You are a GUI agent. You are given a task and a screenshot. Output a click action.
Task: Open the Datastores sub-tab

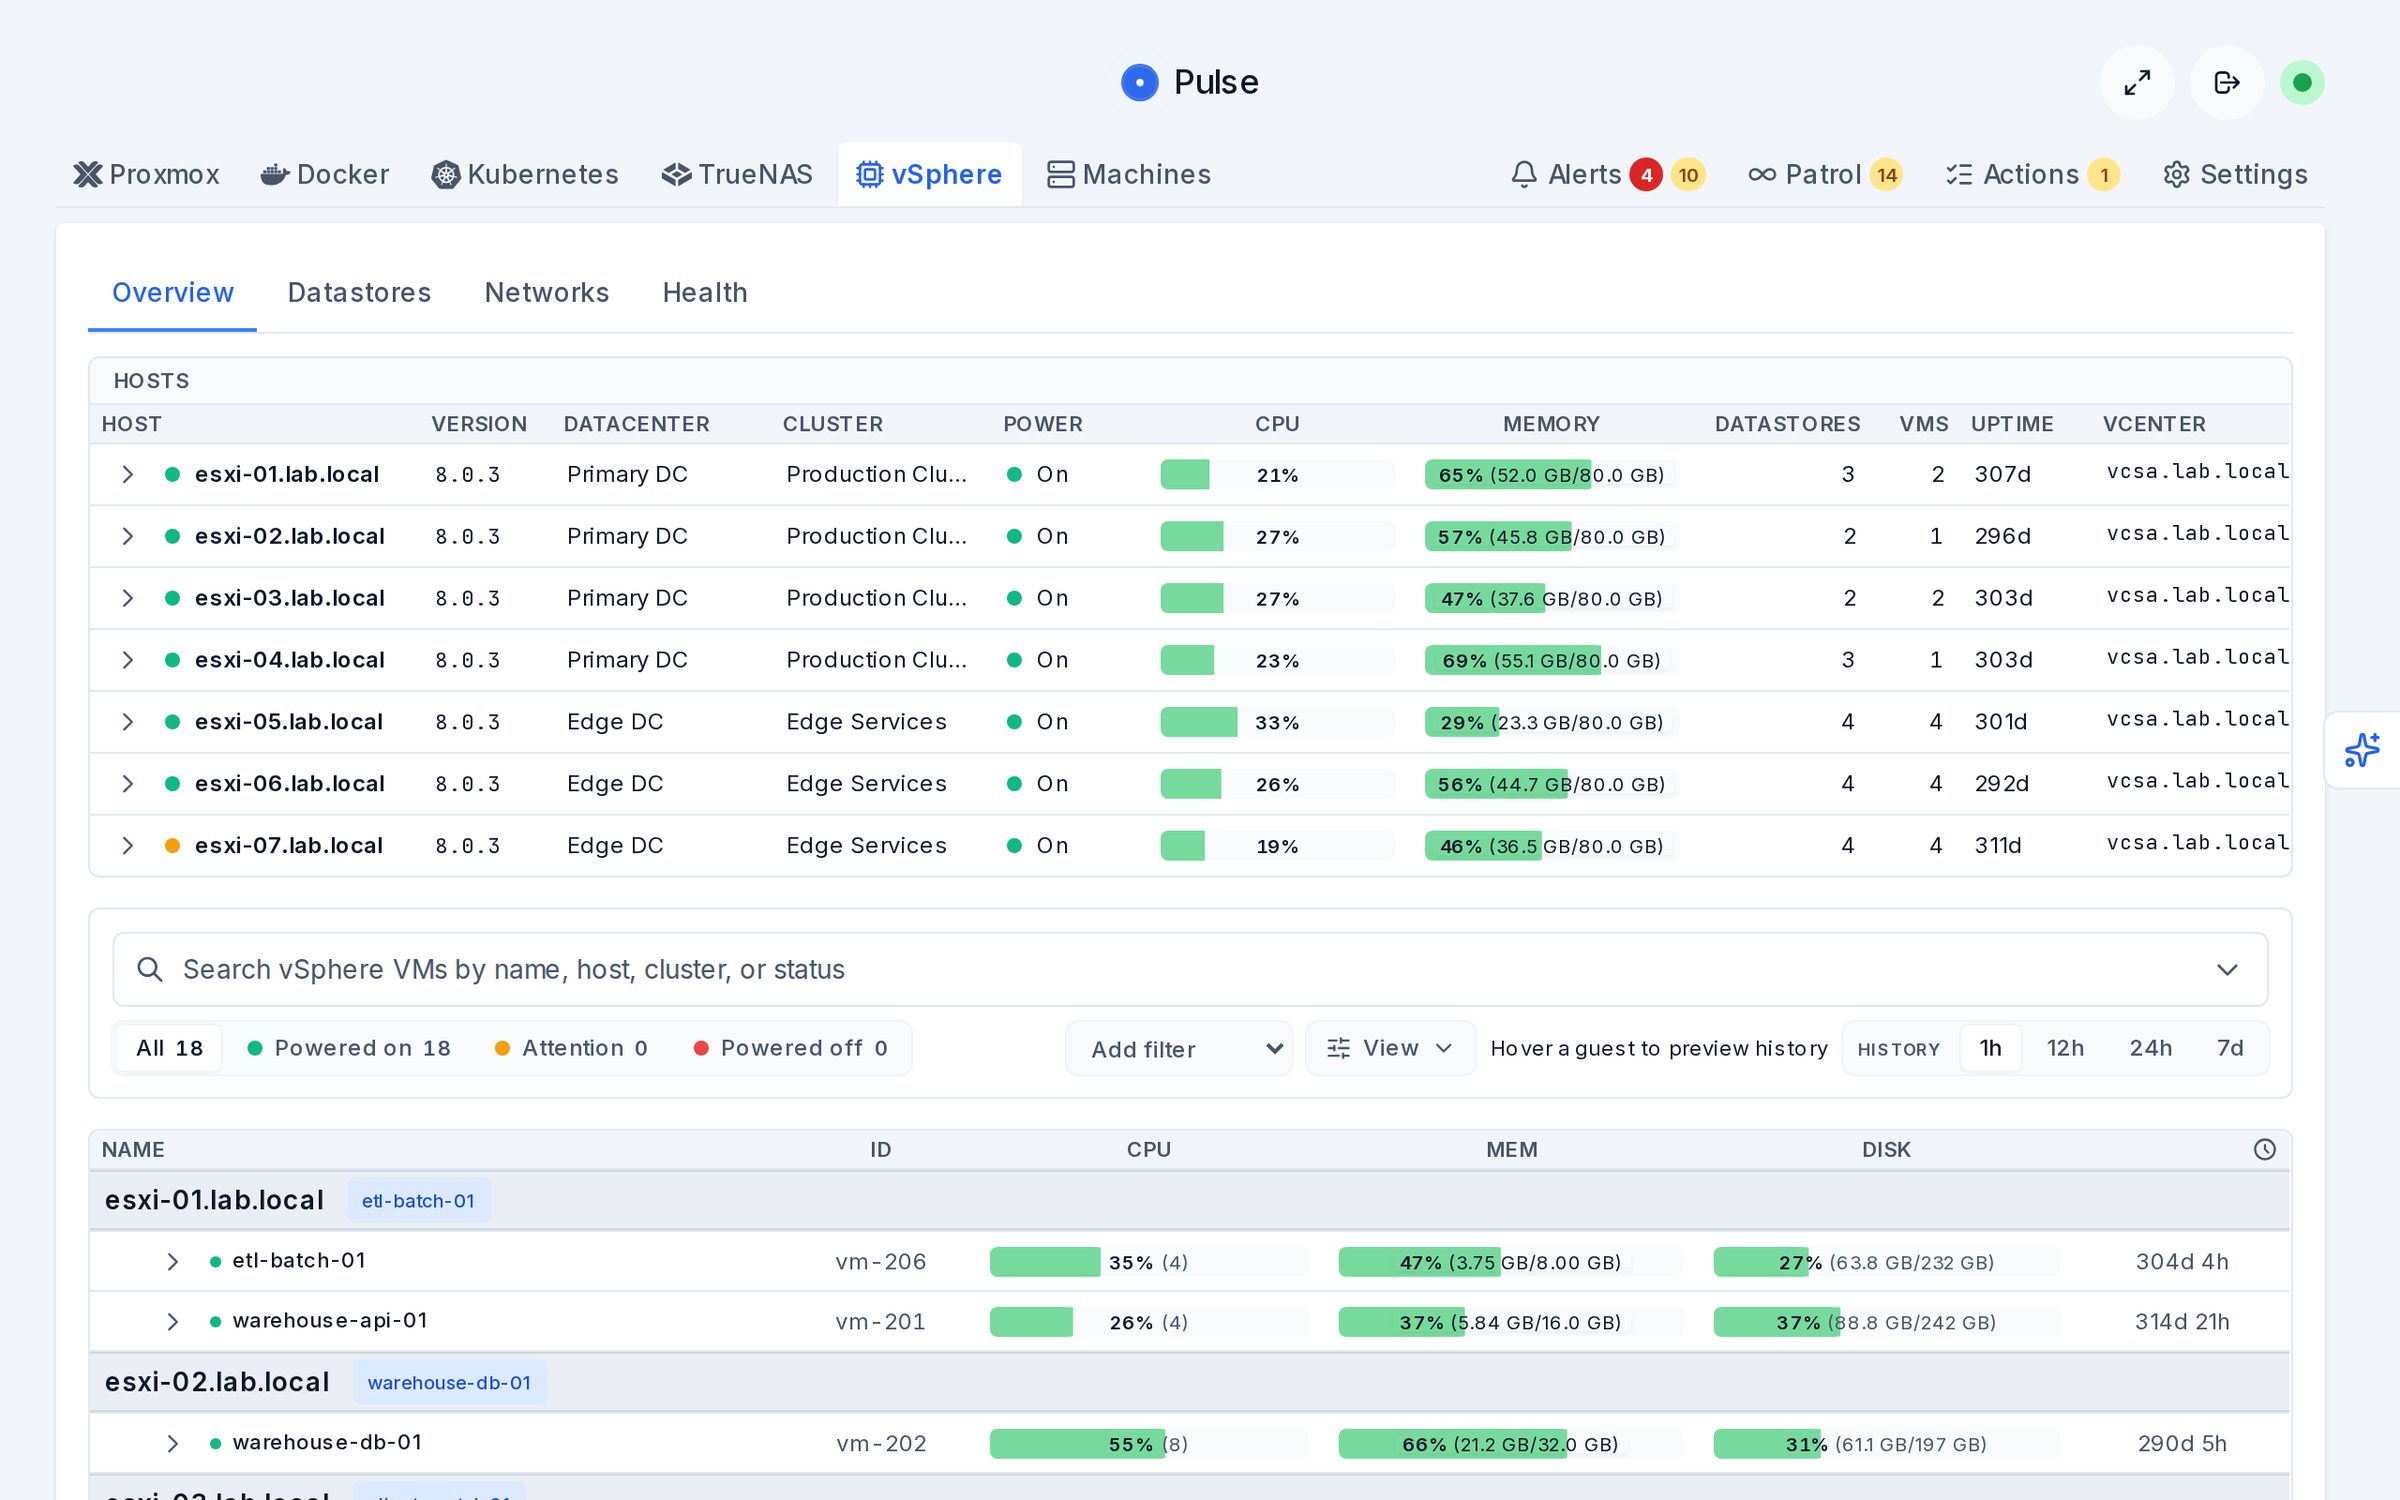pyautogui.click(x=359, y=292)
